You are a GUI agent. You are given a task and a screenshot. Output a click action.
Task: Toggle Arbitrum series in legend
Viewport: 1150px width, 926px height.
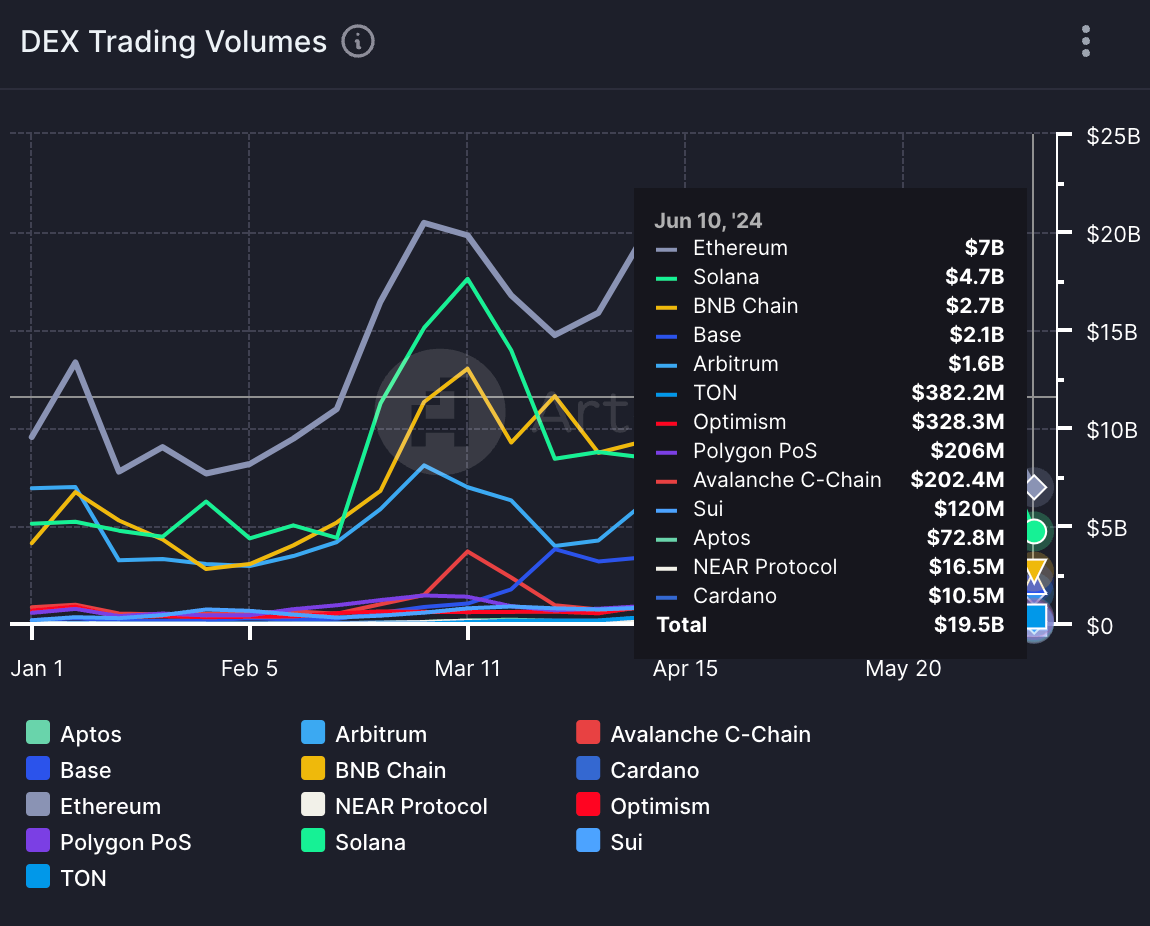point(364,733)
